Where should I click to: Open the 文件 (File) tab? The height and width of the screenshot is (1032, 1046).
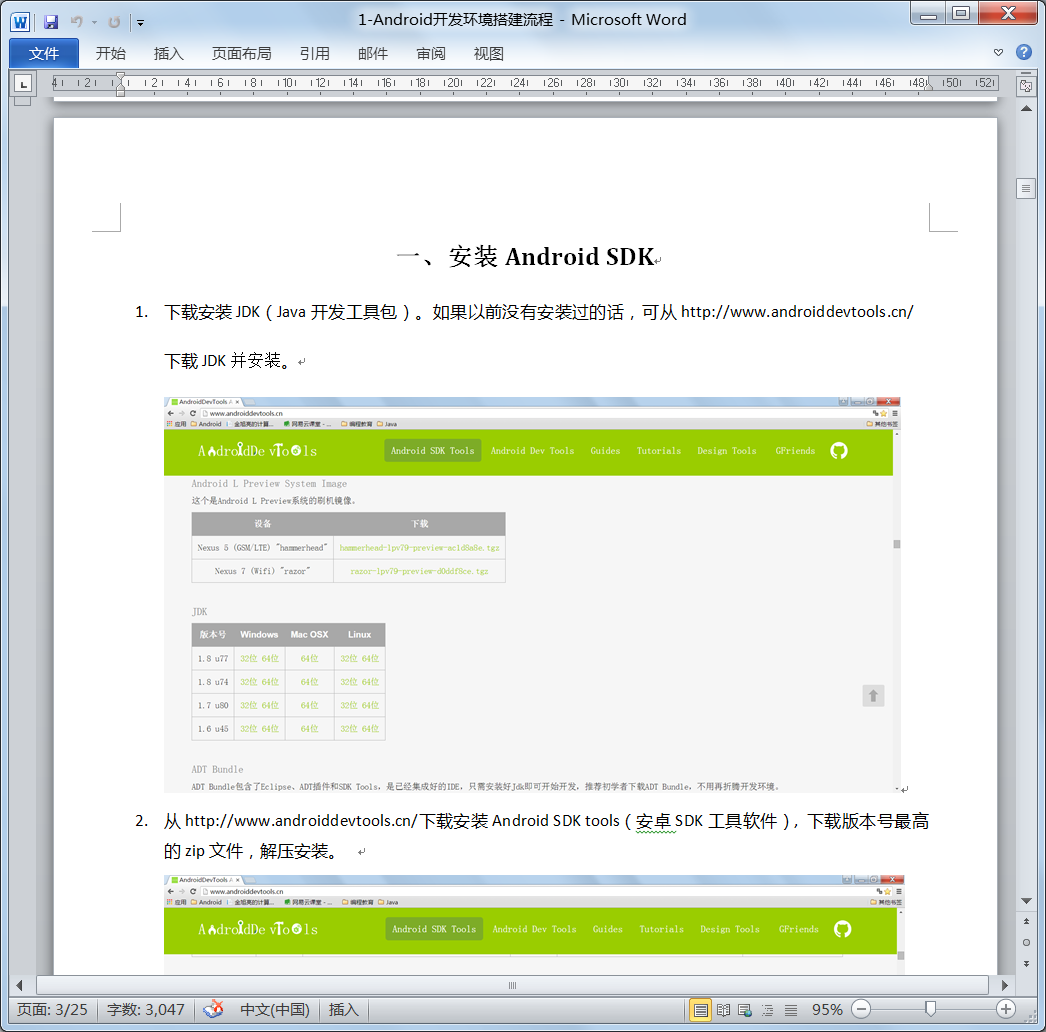tap(44, 53)
